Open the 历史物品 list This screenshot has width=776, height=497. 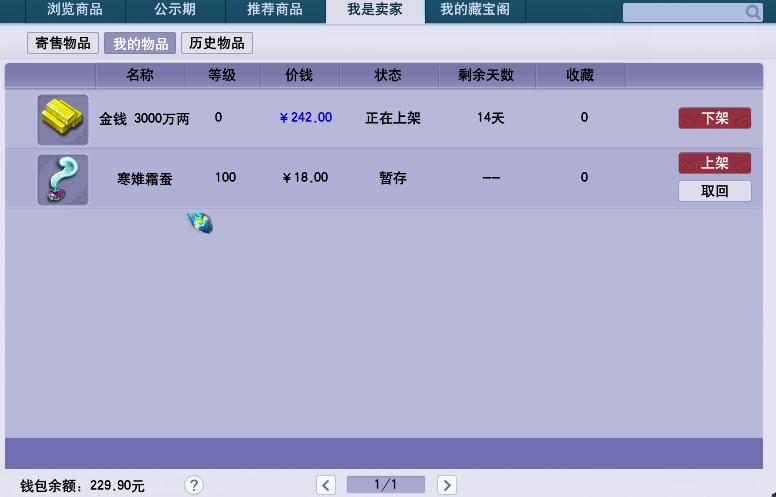(217, 43)
